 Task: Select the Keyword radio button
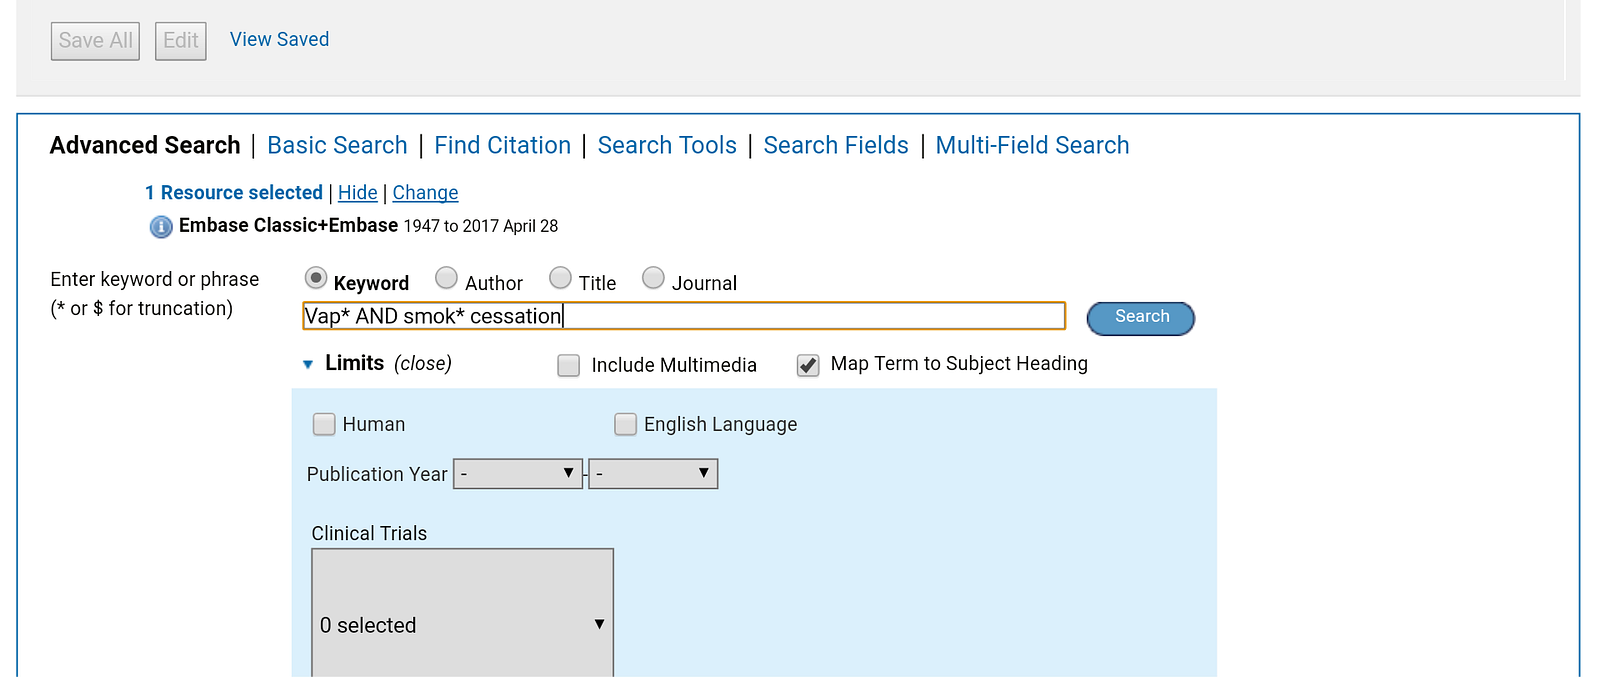pos(316,278)
